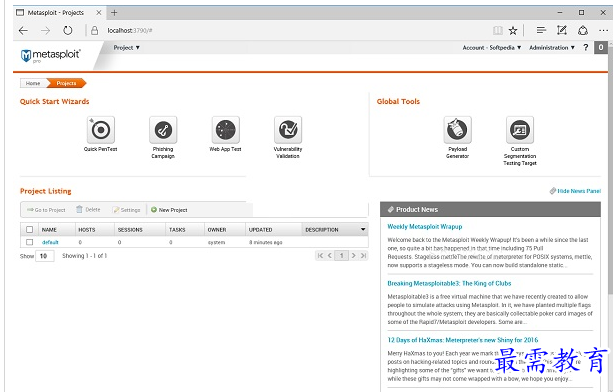Make a web note pen icon
The width and height of the screenshot is (616, 392).
562,30
